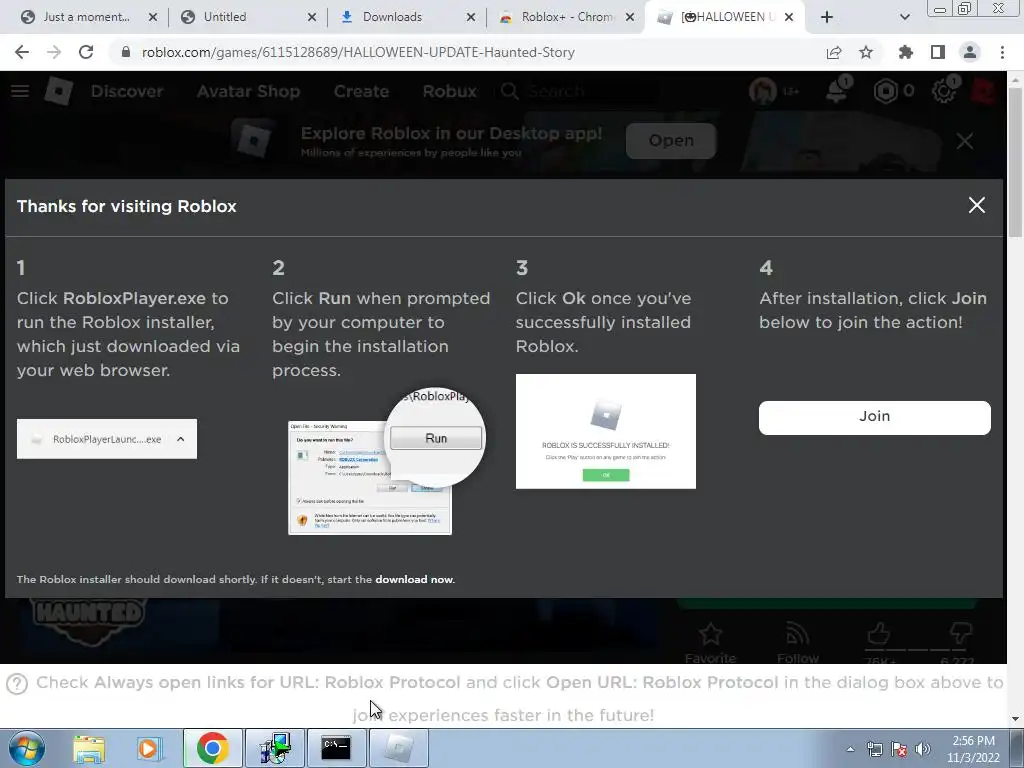Click the Favorite star icon
Screen dimensions: 1024x768
(711, 634)
